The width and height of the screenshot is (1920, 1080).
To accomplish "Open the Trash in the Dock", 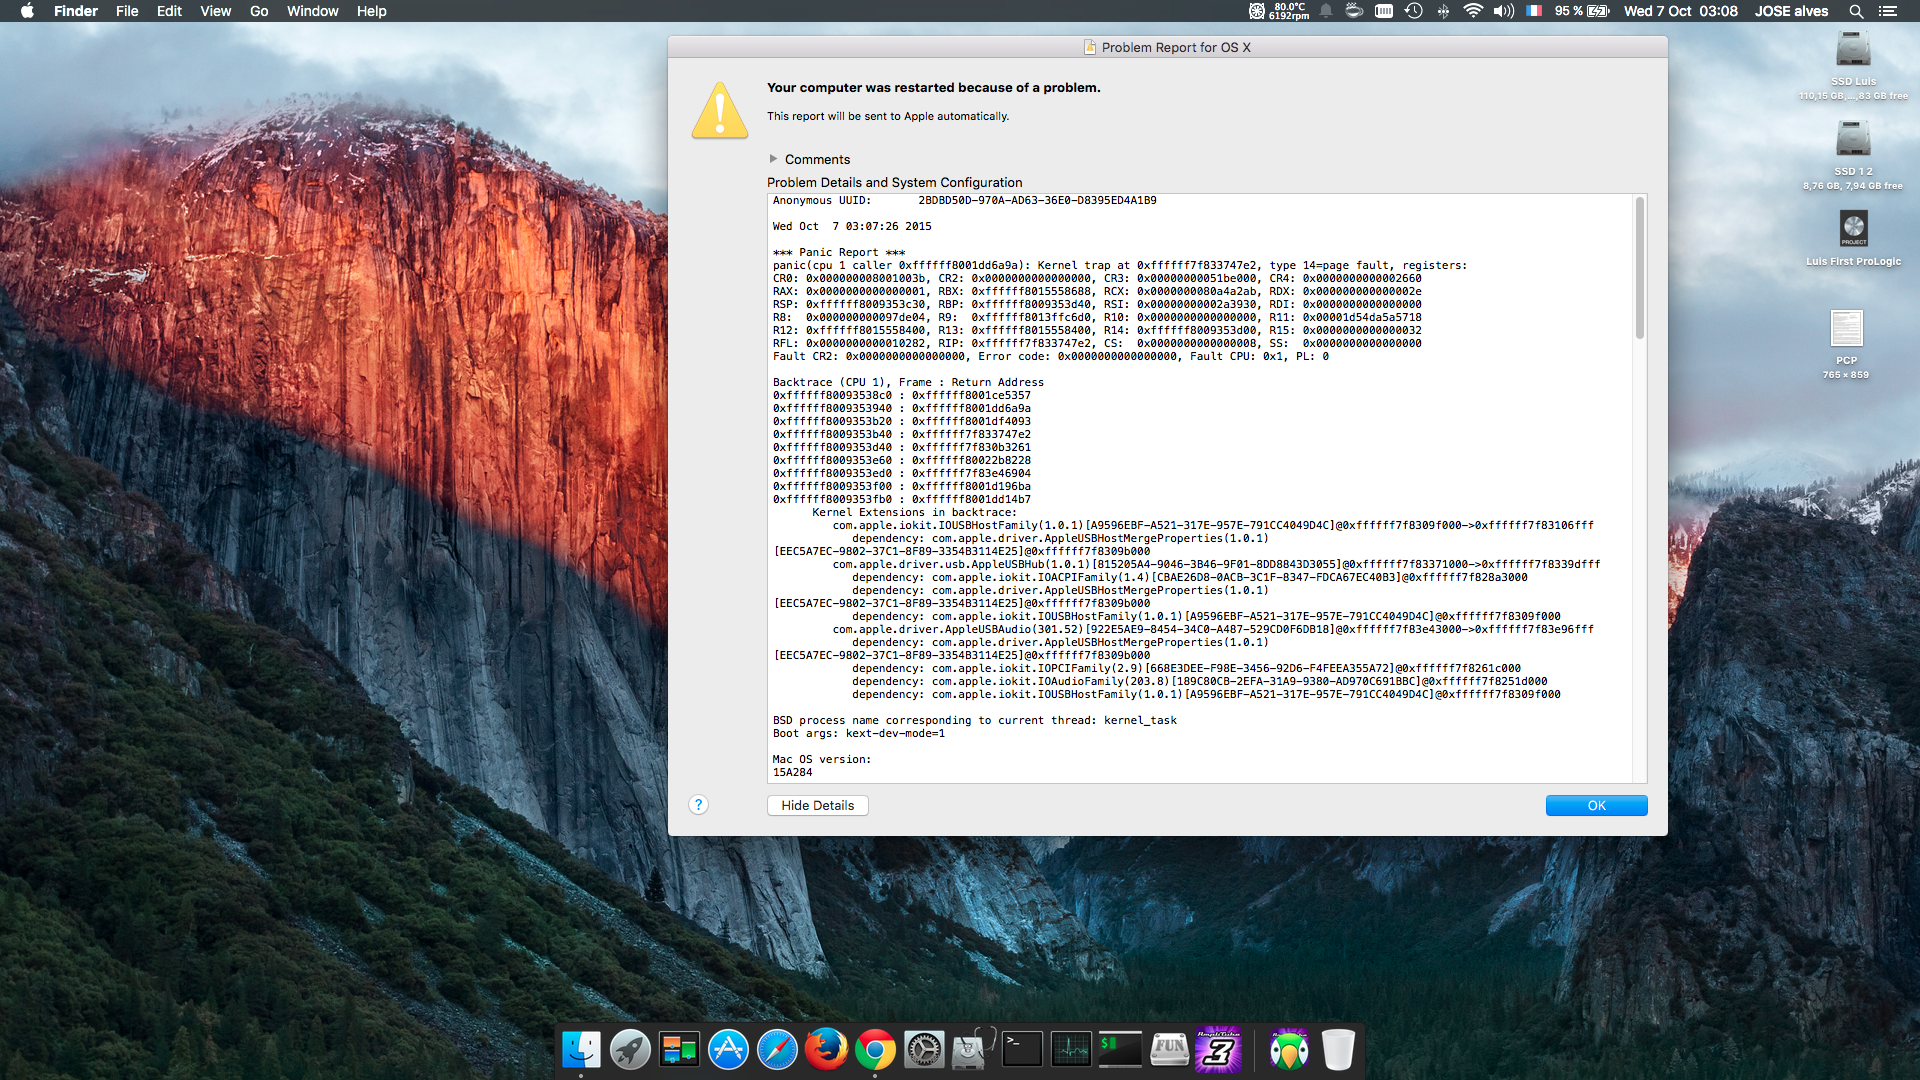I will (1338, 1049).
